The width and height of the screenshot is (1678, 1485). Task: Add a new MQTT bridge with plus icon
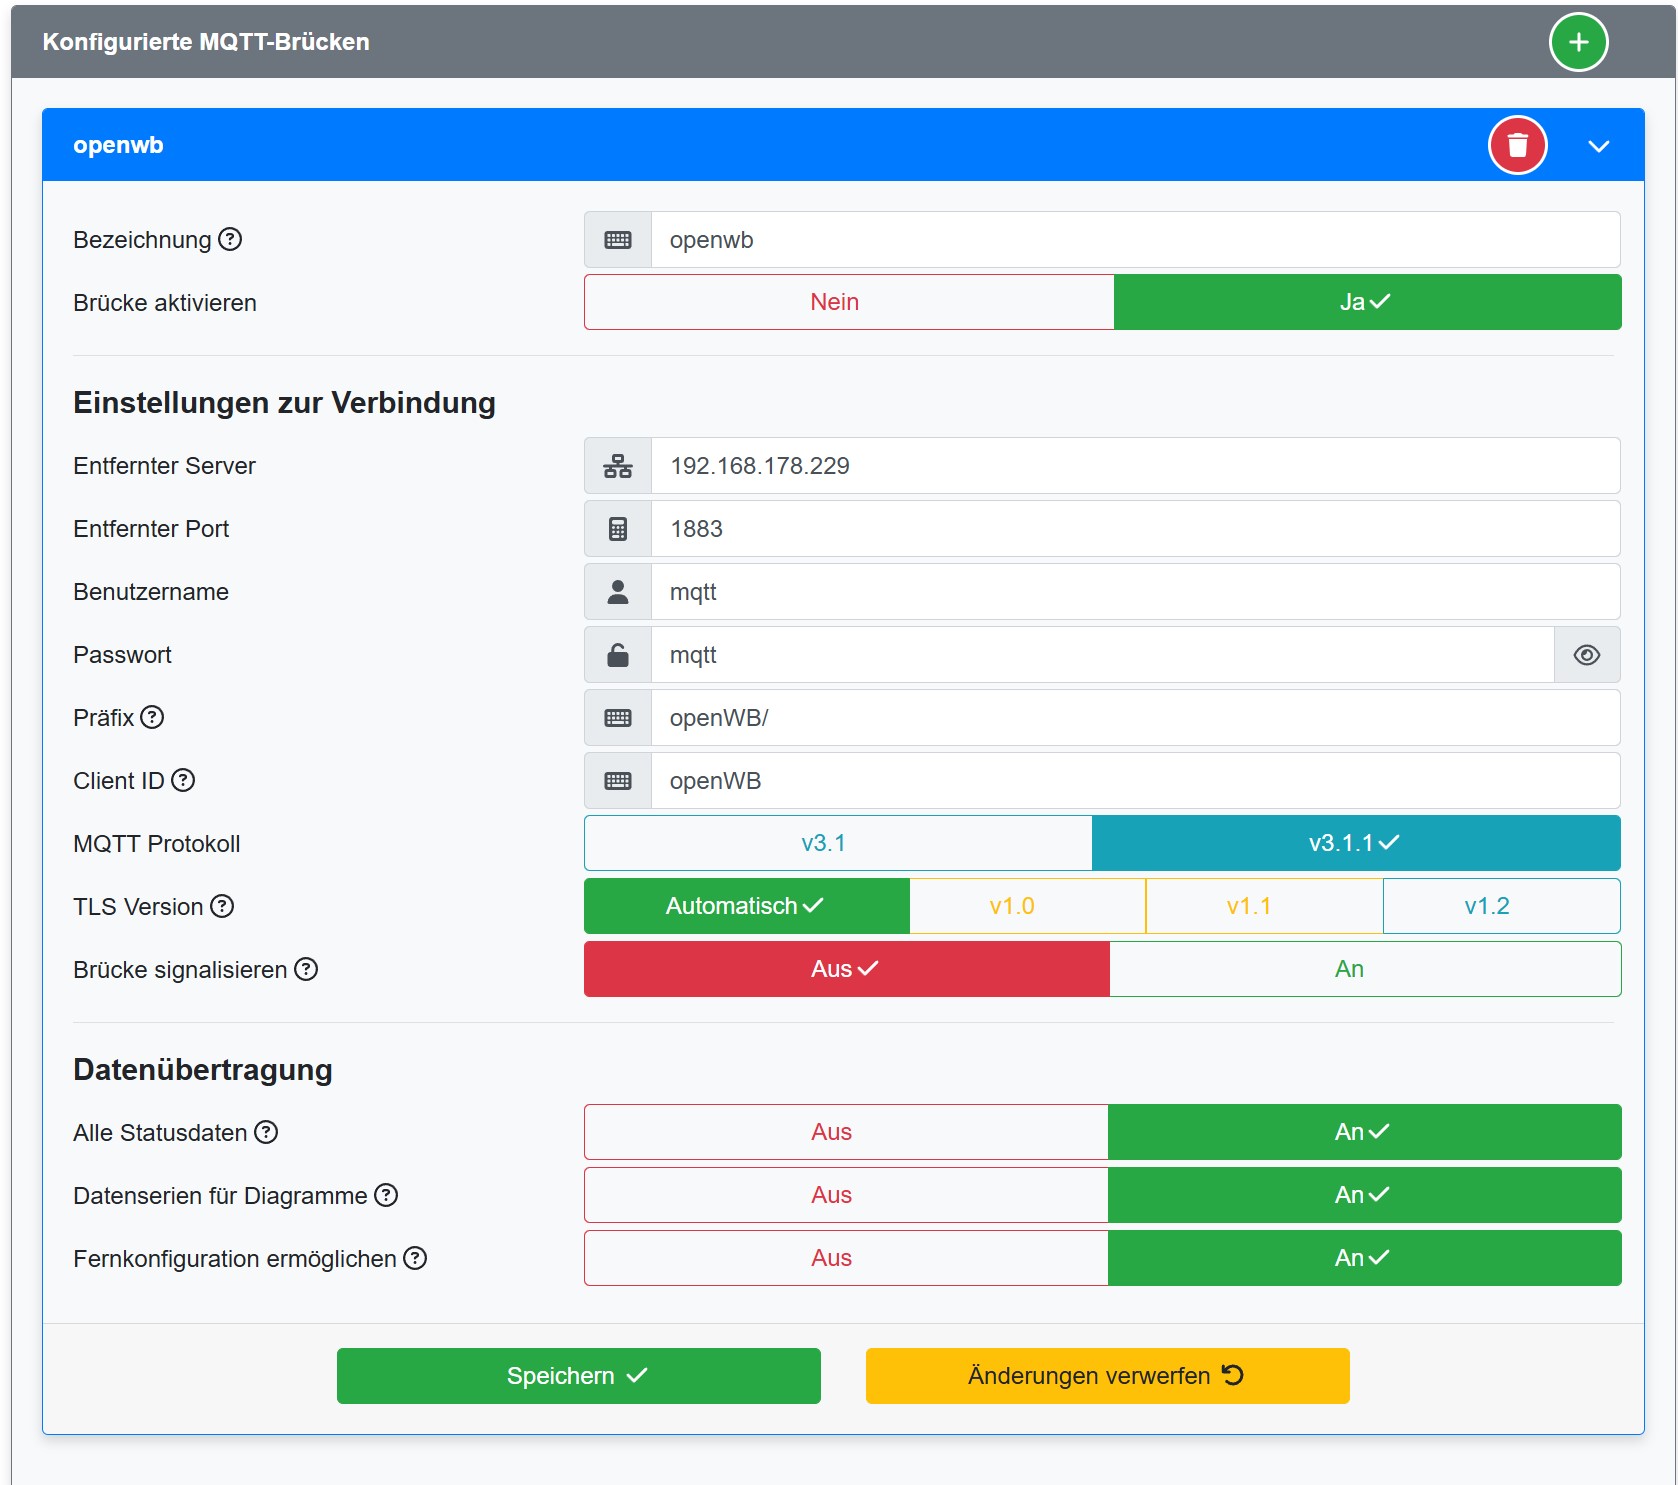point(1577,42)
